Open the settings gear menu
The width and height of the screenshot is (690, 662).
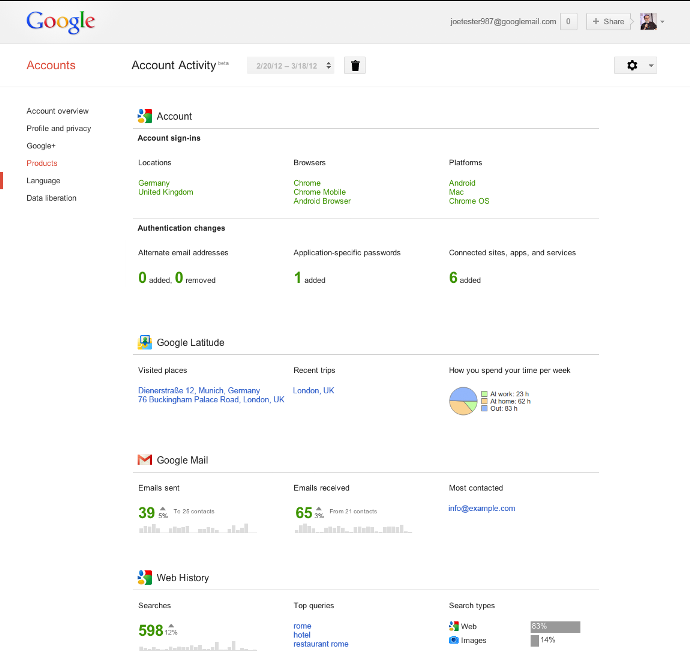pos(636,65)
